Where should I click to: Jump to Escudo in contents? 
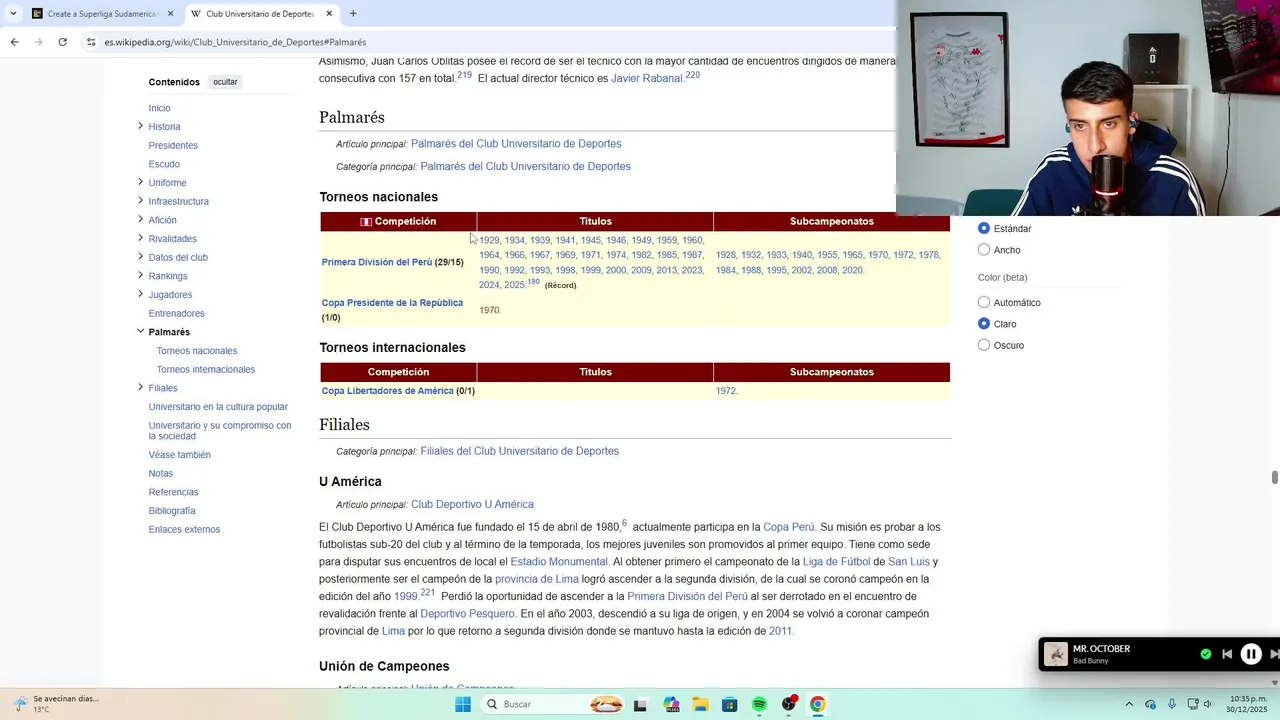click(164, 164)
